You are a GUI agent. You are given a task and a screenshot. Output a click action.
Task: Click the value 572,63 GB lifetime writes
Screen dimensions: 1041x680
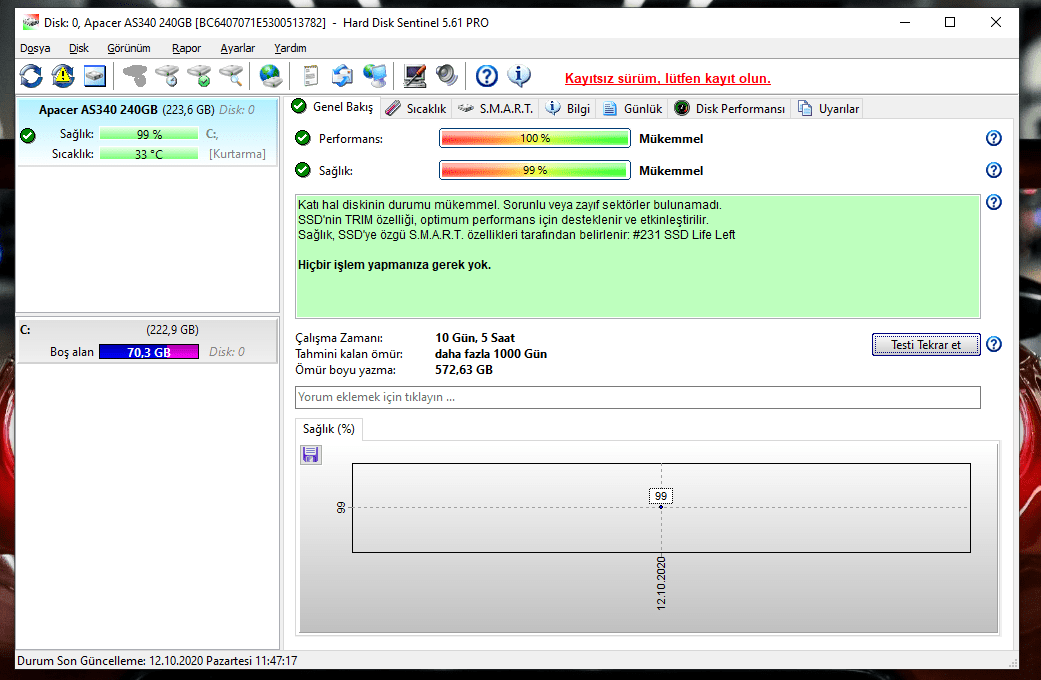pos(463,370)
